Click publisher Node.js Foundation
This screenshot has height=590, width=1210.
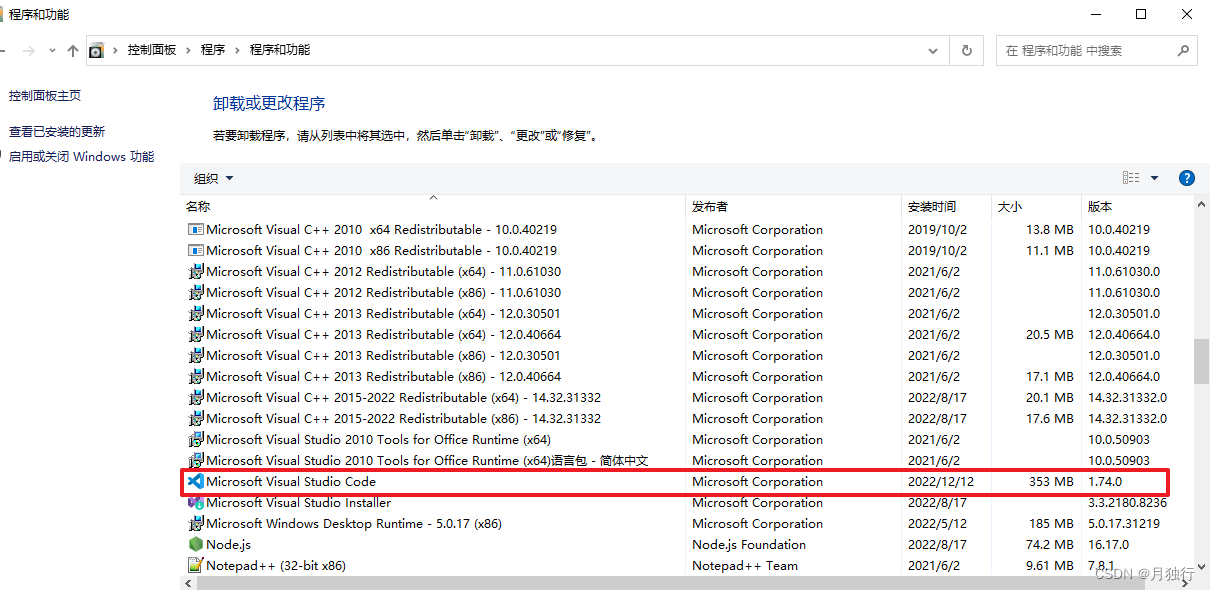click(x=749, y=545)
